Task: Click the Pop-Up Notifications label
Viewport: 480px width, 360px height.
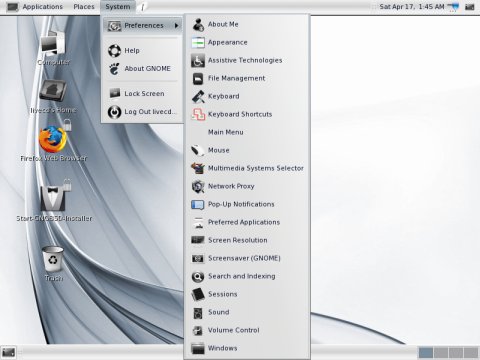Action: [x=241, y=204]
